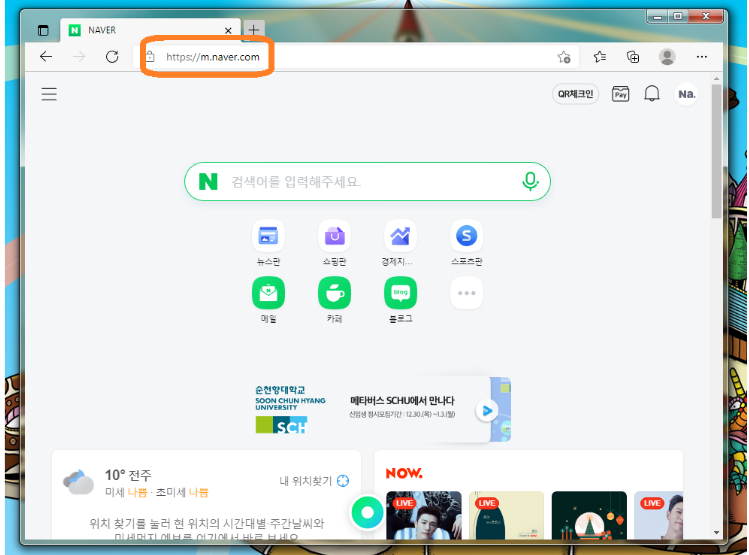
Task: Open the browser profile avatar
Action: pos(667,57)
